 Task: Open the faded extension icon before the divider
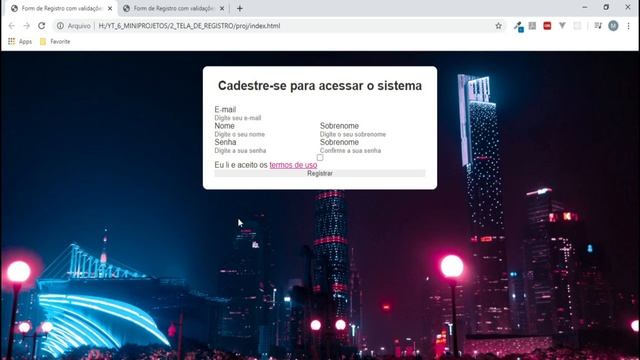tap(577, 26)
